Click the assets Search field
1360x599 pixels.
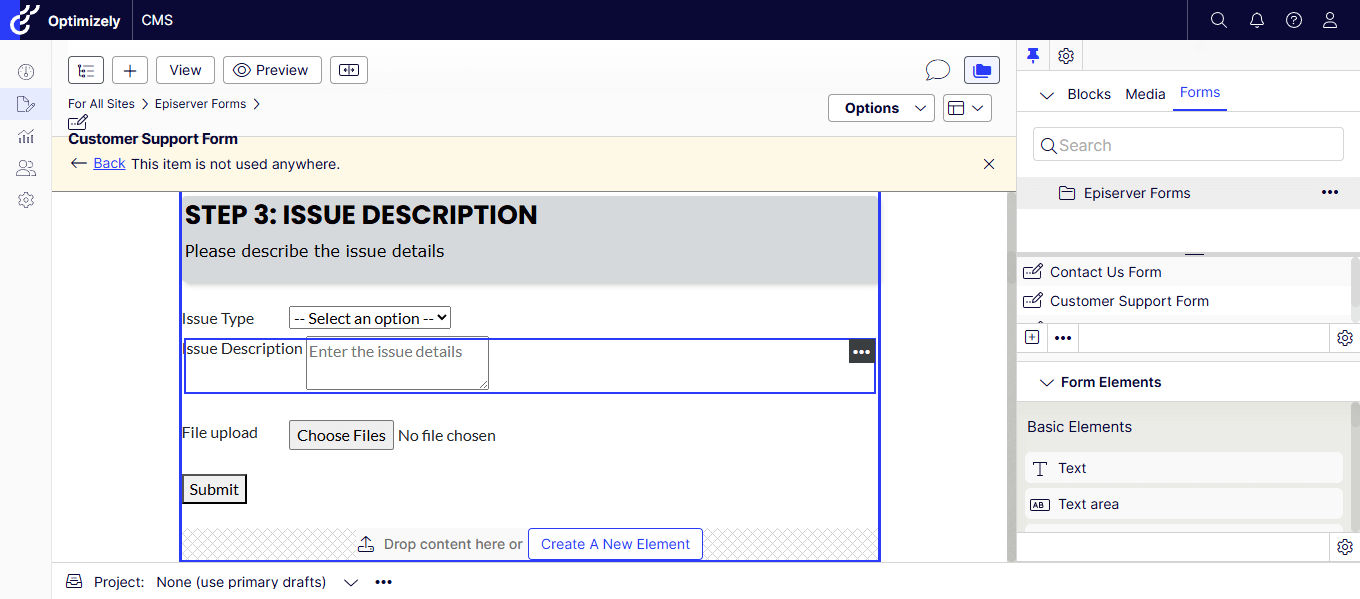coord(1188,145)
